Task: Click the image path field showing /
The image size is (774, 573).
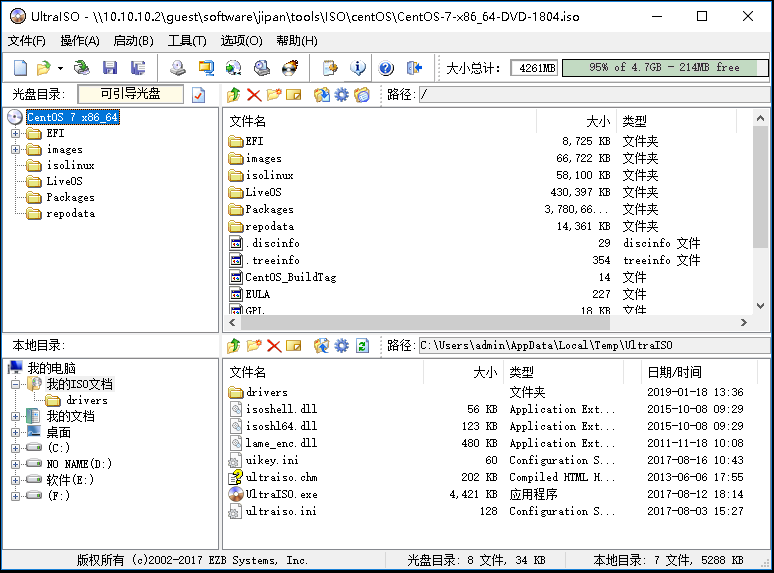Action: pos(594,94)
